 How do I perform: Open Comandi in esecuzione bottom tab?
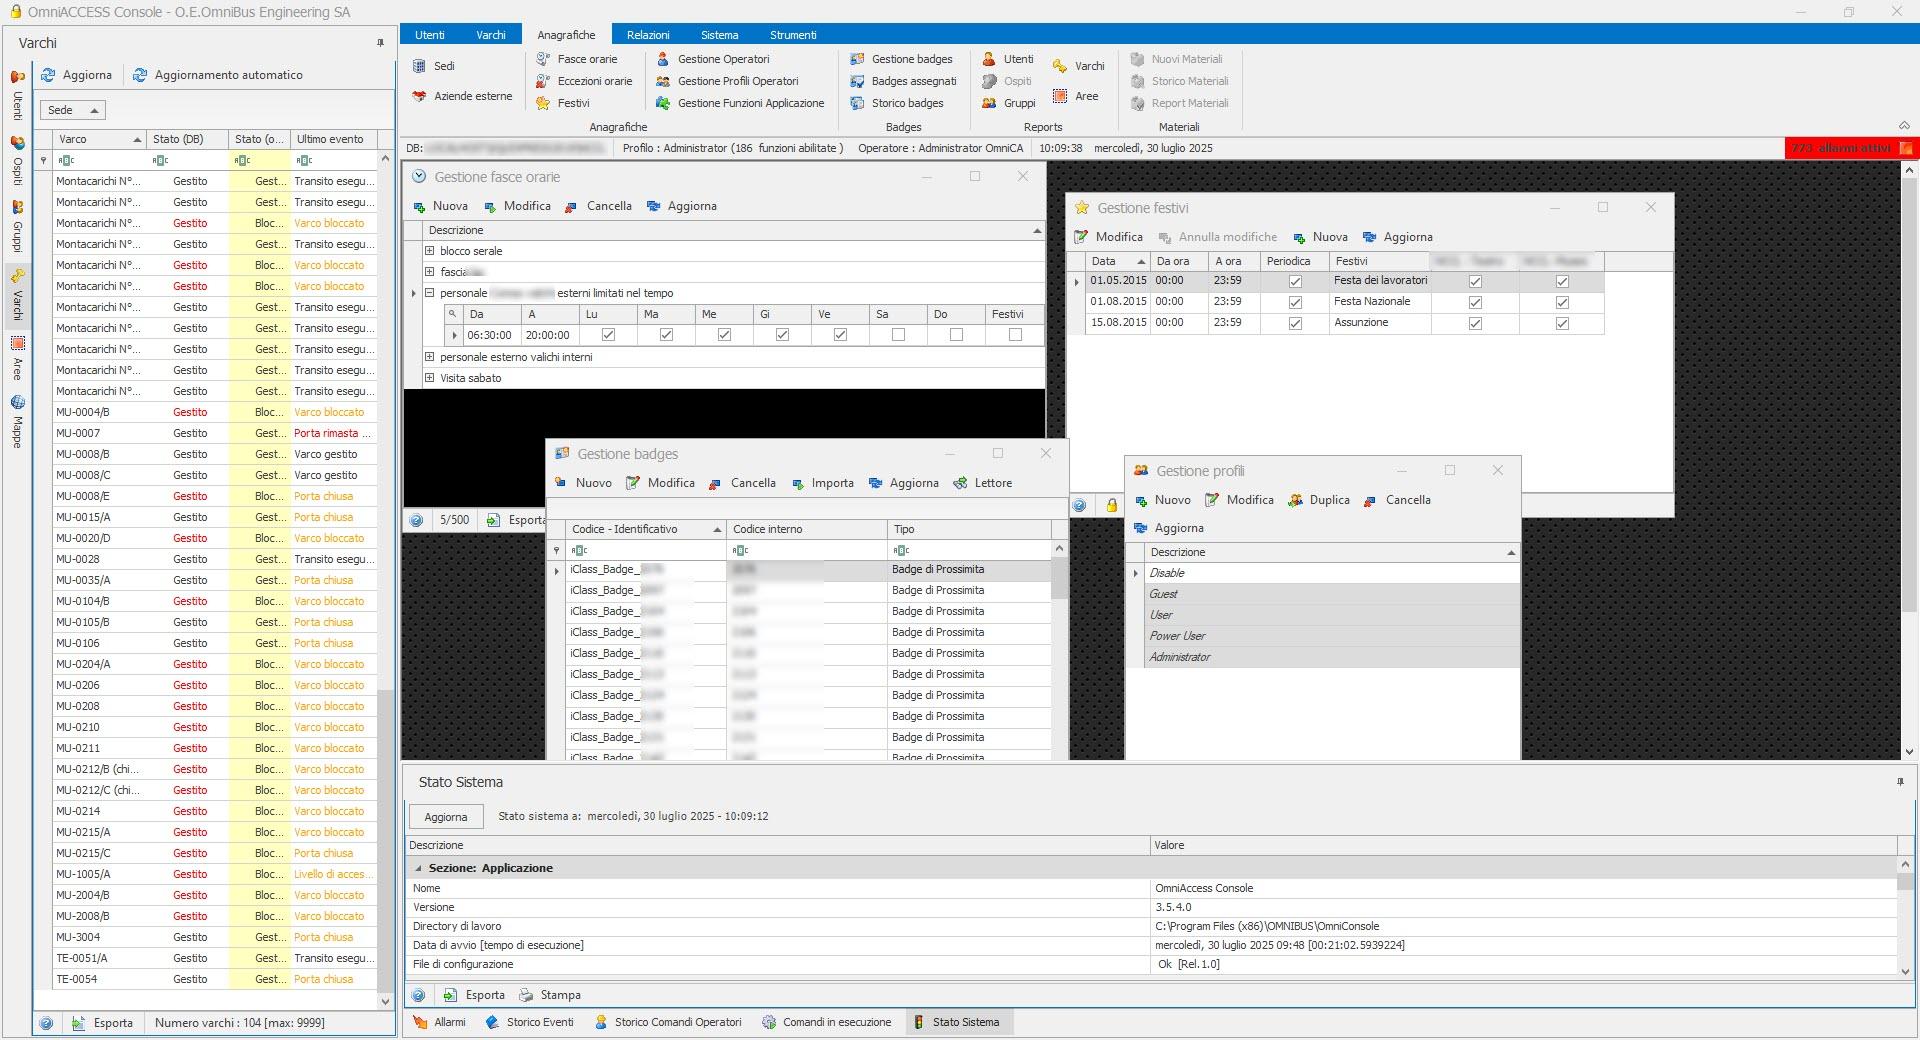tap(826, 1022)
